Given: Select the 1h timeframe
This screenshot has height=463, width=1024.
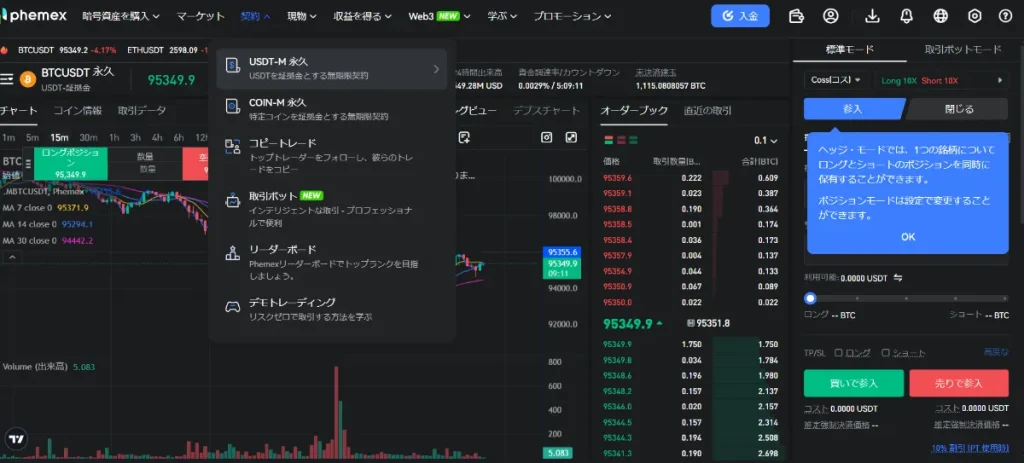Looking at the screenshot, I should click(114, 137).
